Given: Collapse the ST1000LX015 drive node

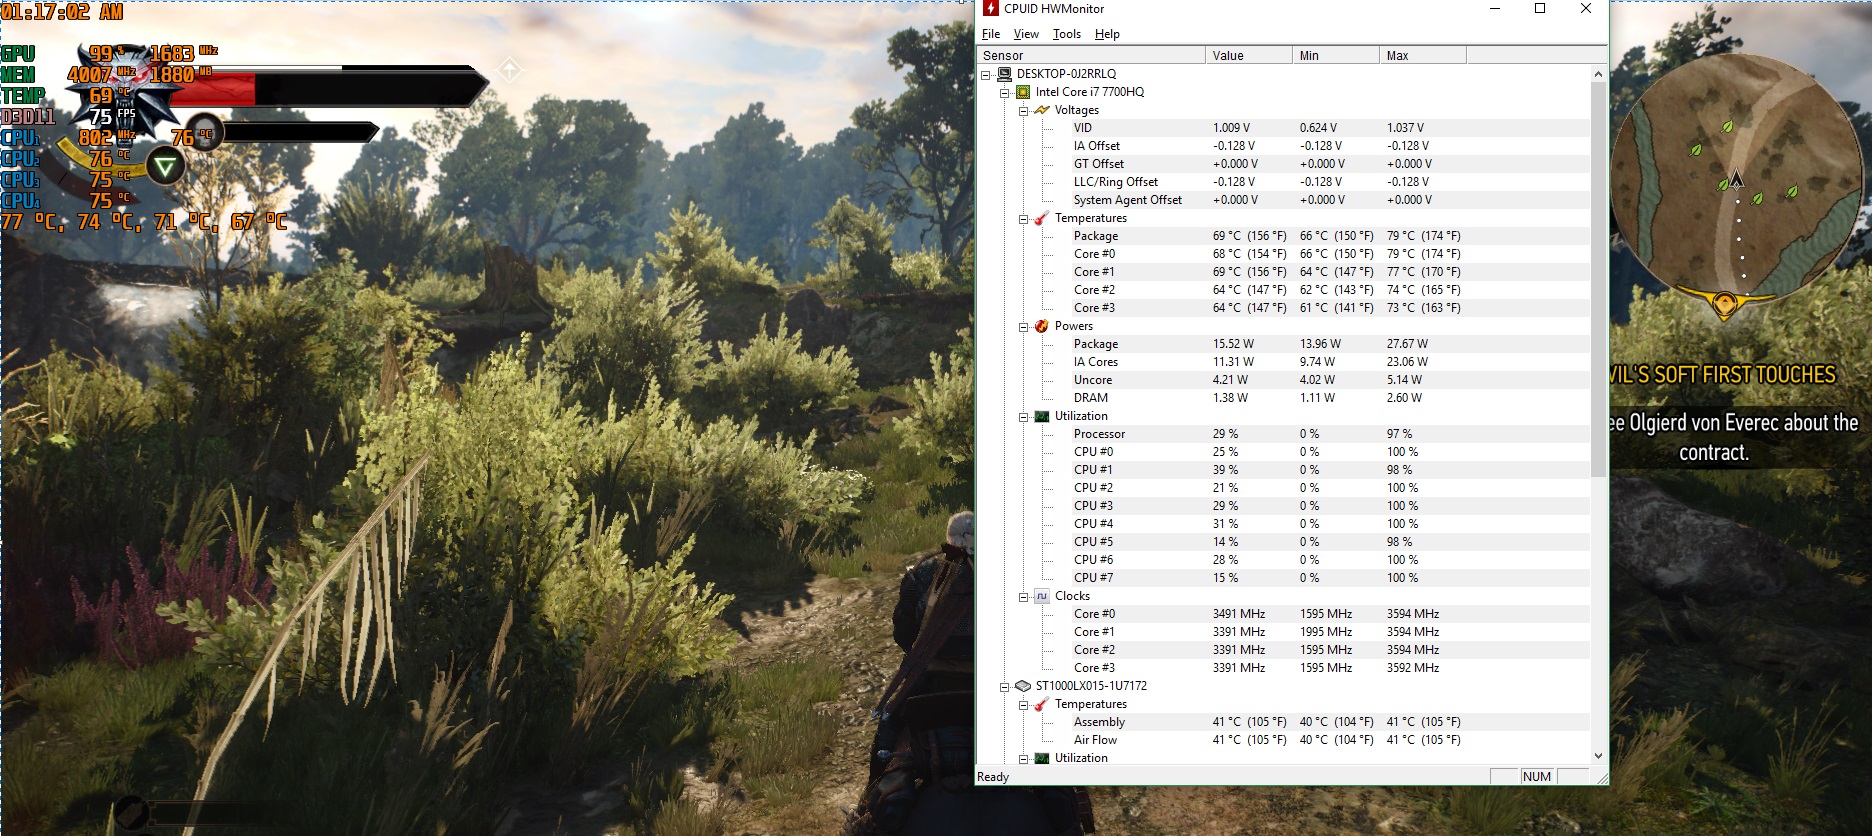Looking at the screenshot, I should click(1005, 686).
